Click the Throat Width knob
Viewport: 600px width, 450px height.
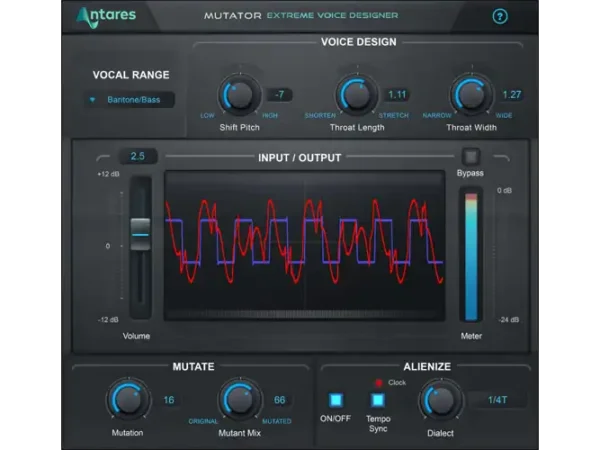[x=471, y=95]
